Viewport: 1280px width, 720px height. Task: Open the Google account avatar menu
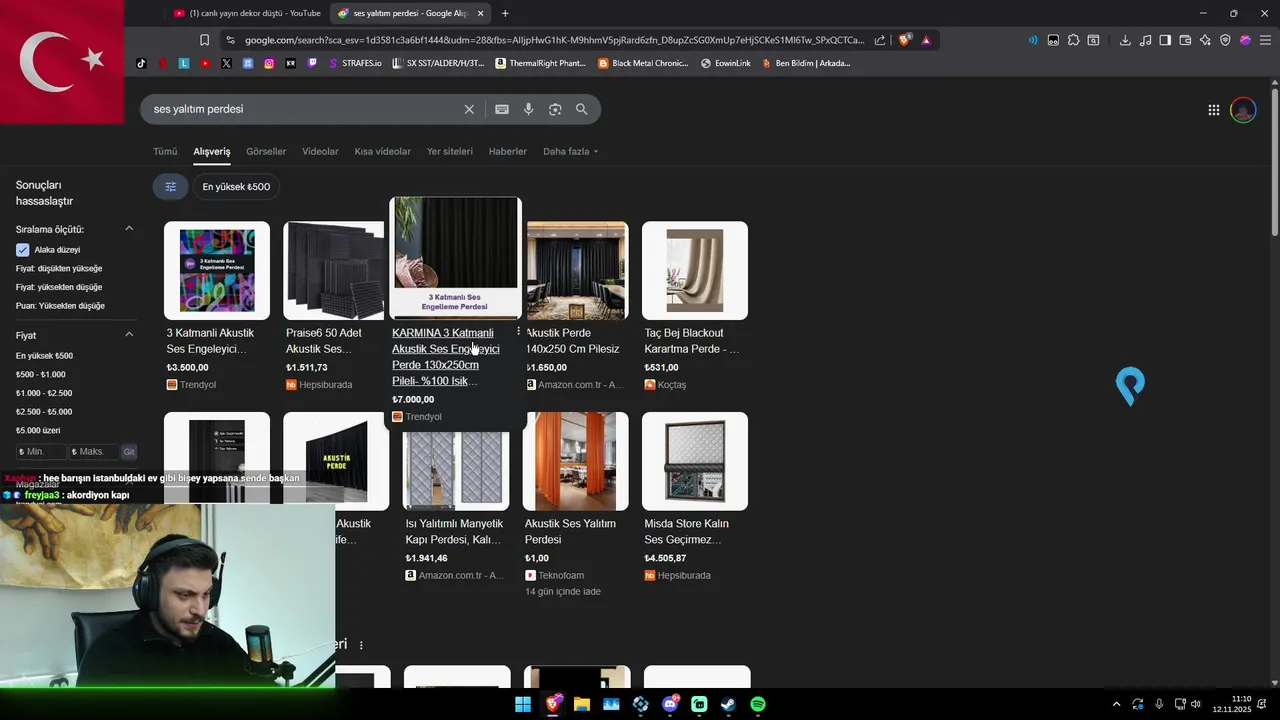tap(1243, 110)
